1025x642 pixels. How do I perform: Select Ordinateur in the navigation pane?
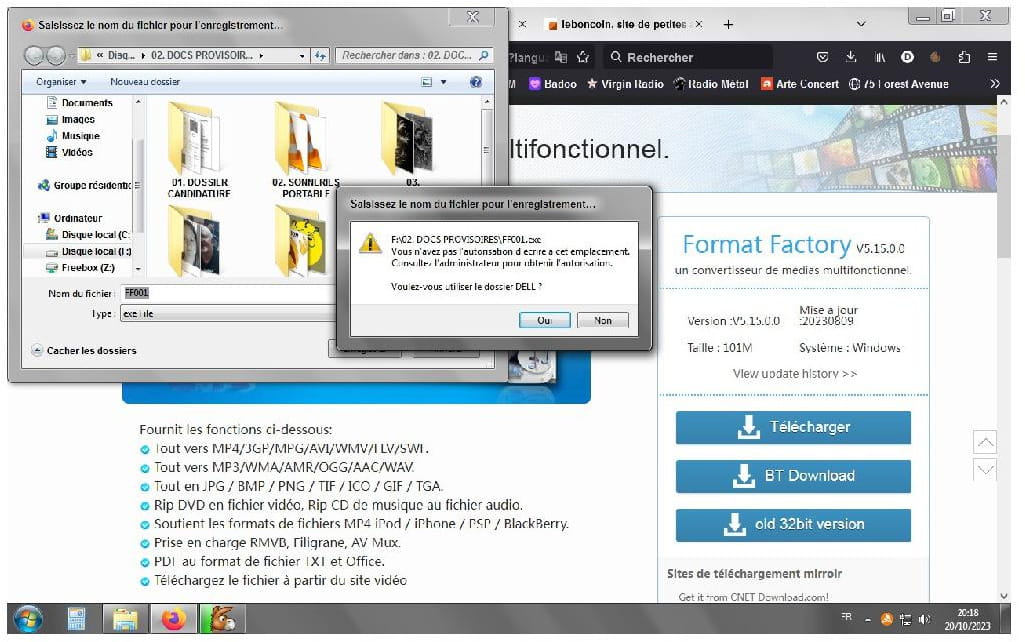tap(70, 218)
